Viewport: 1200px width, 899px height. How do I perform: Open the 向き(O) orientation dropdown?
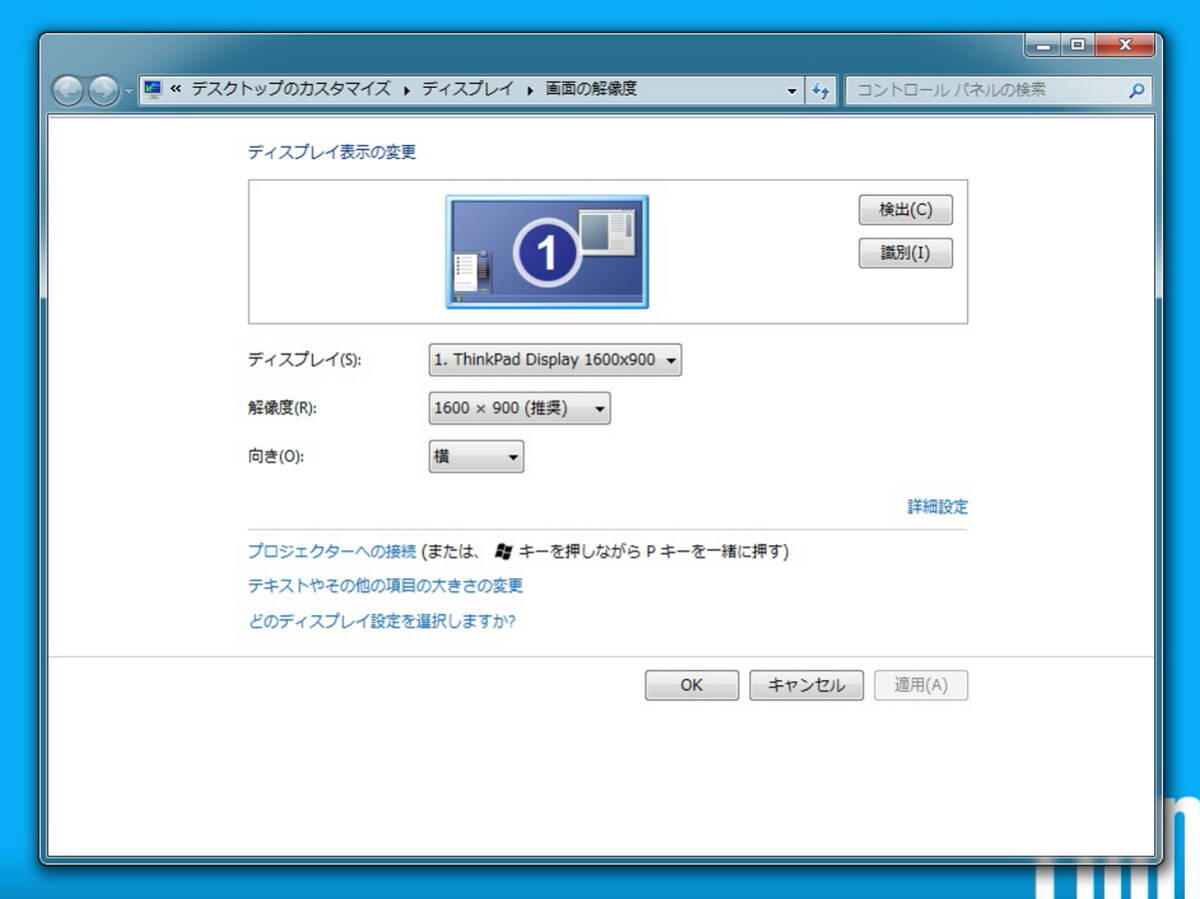click(476, 457)
